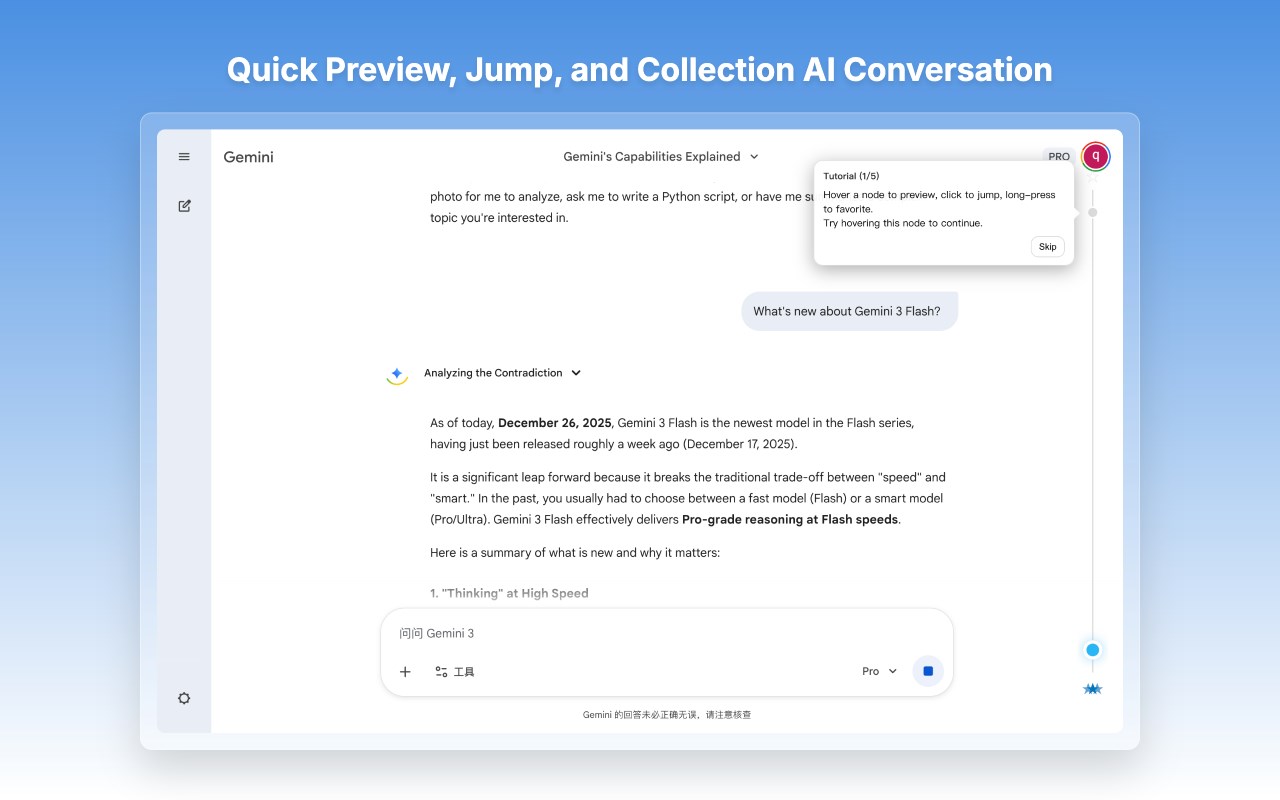Viewport: 1280px width, 800px height.
Task: Click the active blue timeline node
Action: click(1092, 650)
